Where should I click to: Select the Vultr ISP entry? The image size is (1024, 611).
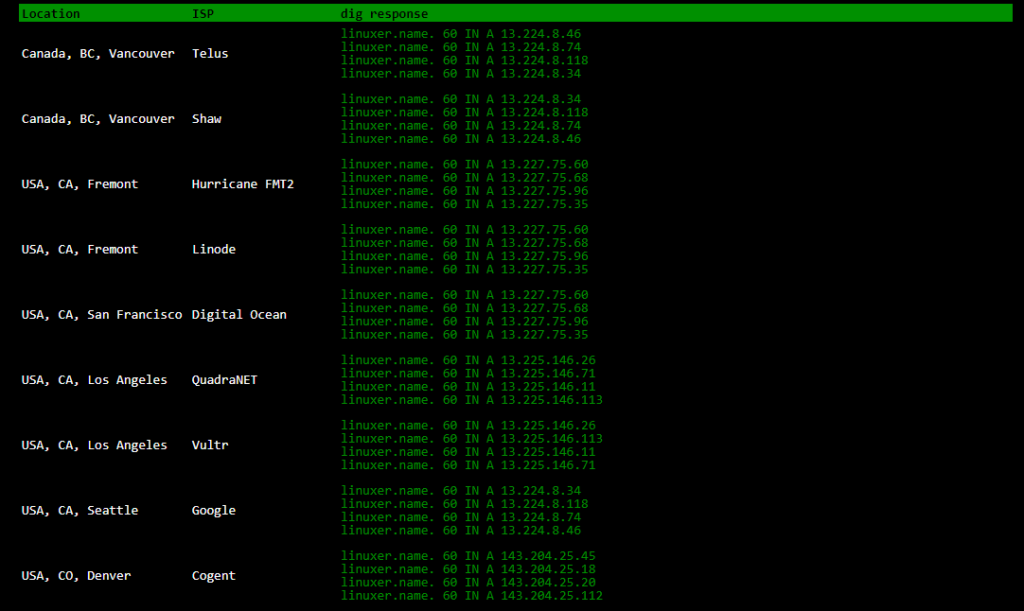tap(210, 445)
